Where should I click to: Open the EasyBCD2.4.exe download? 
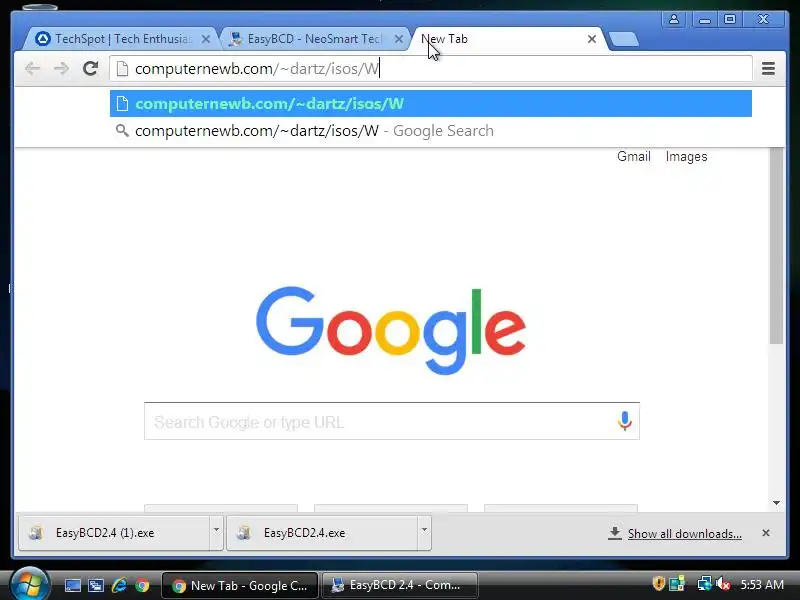(x=322, y=533)
